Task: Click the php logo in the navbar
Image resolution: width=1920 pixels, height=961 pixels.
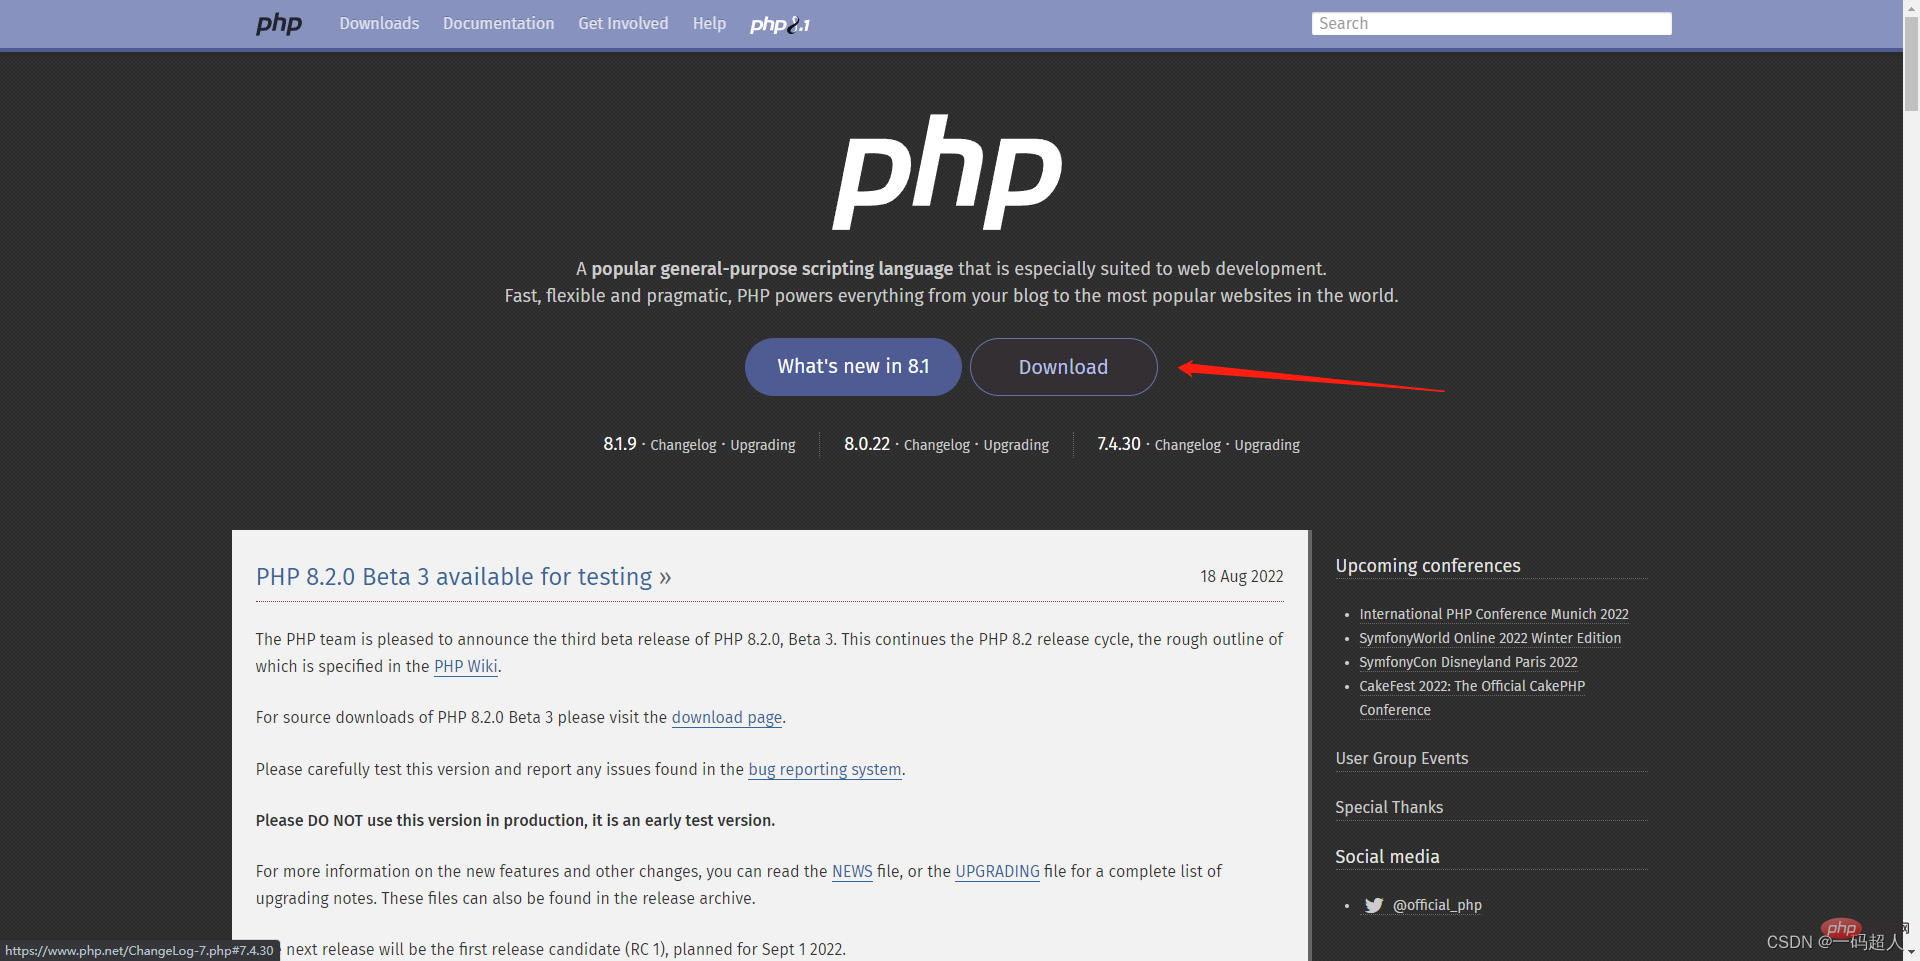Action: click(278, 23)
